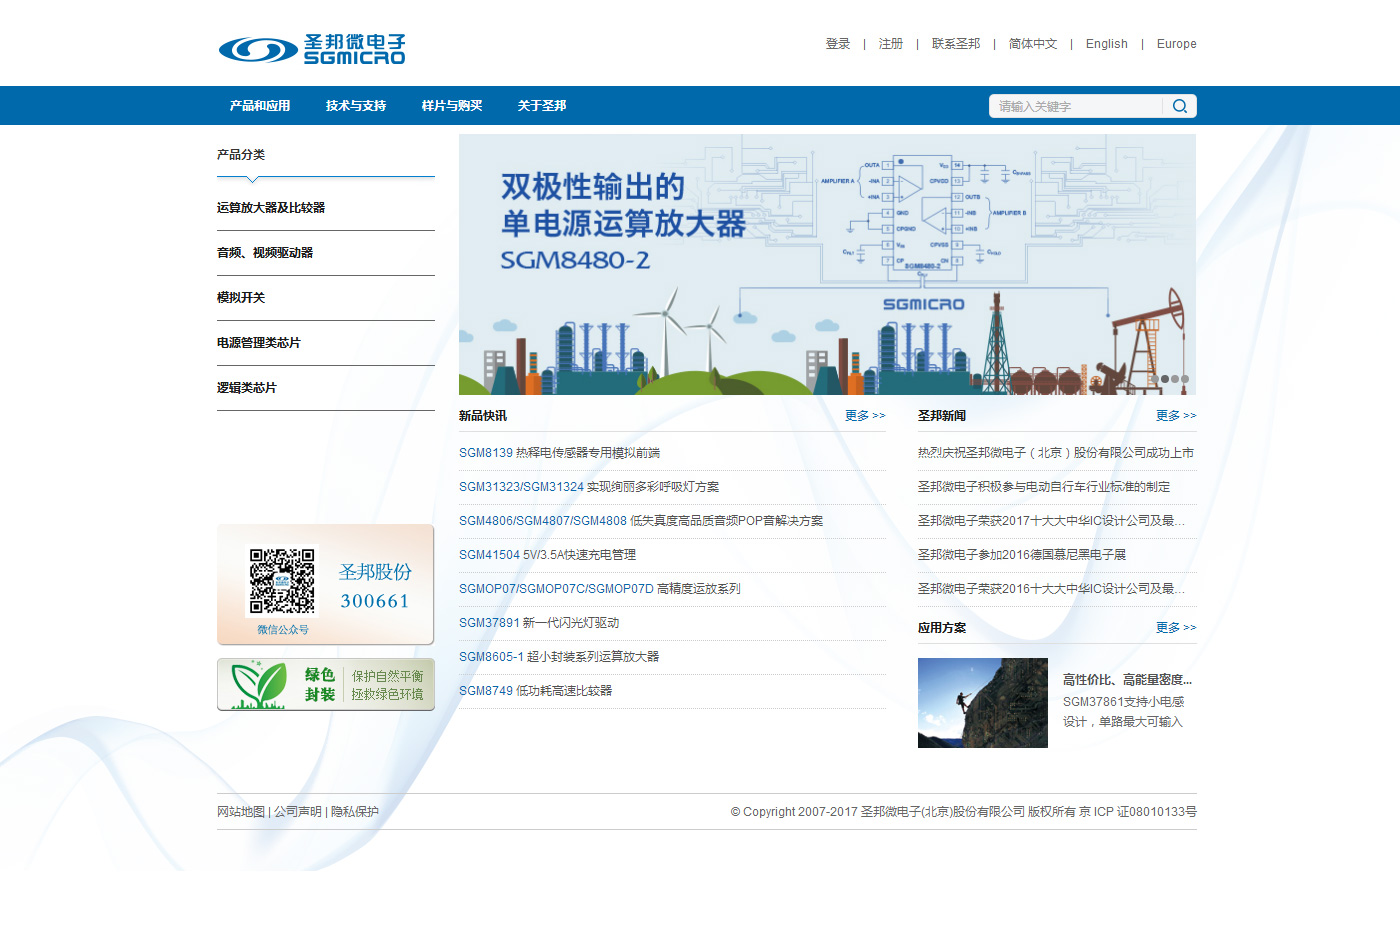Open SGM37891 闪光灯驱动 item
The height and width of the screenshot is (934, 1400).
(539, 623)
